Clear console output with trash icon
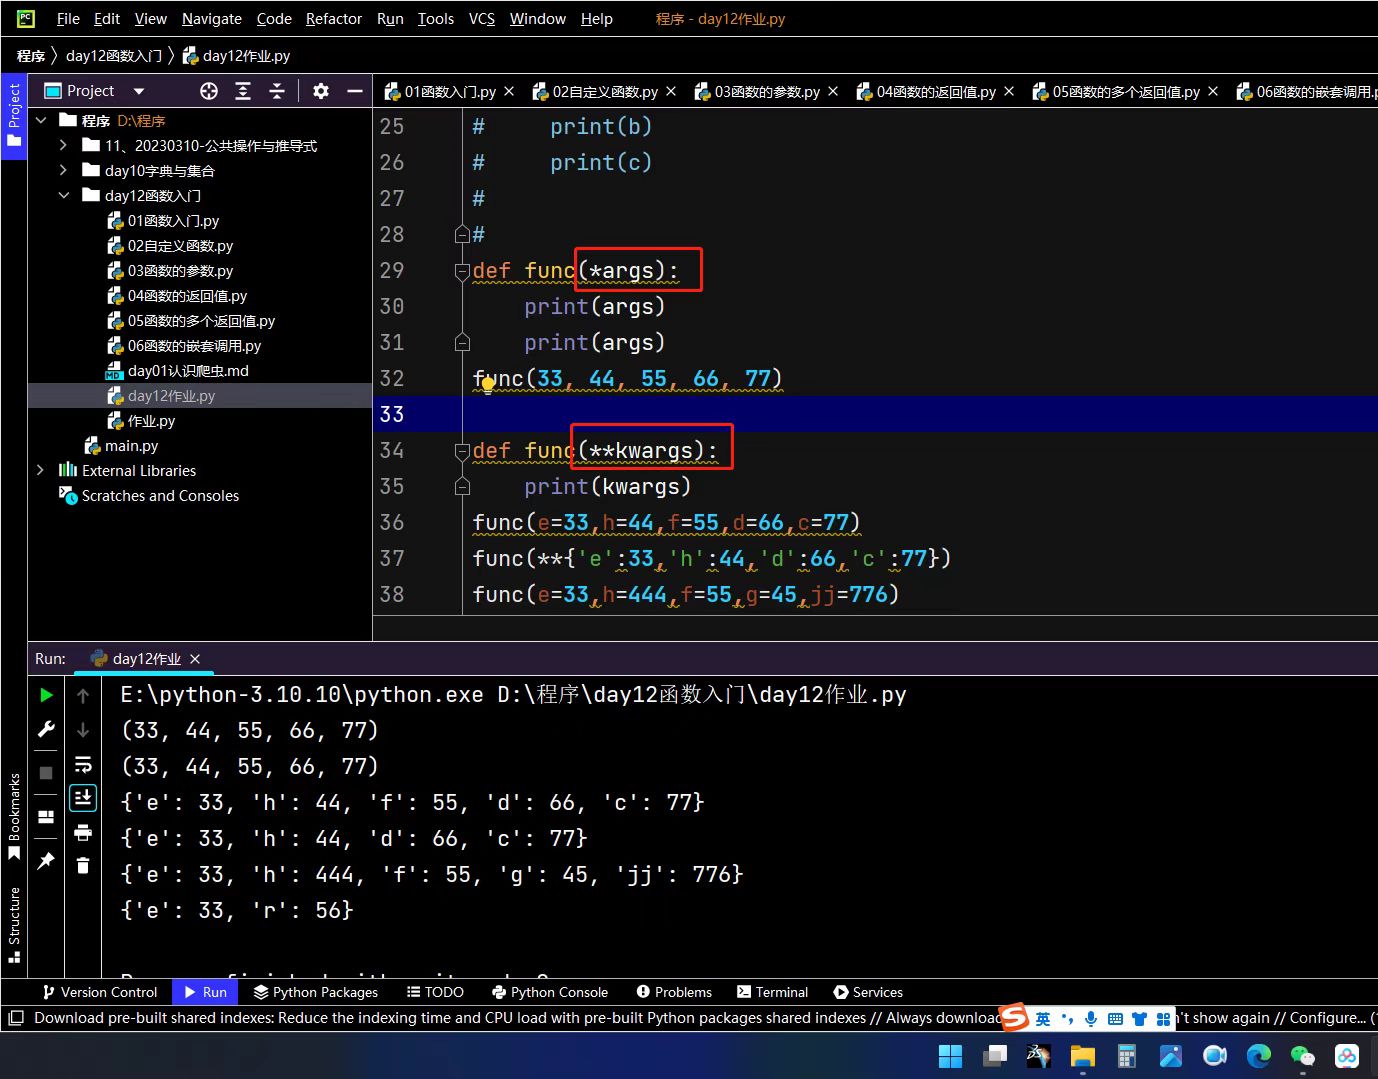 [83, 866]
